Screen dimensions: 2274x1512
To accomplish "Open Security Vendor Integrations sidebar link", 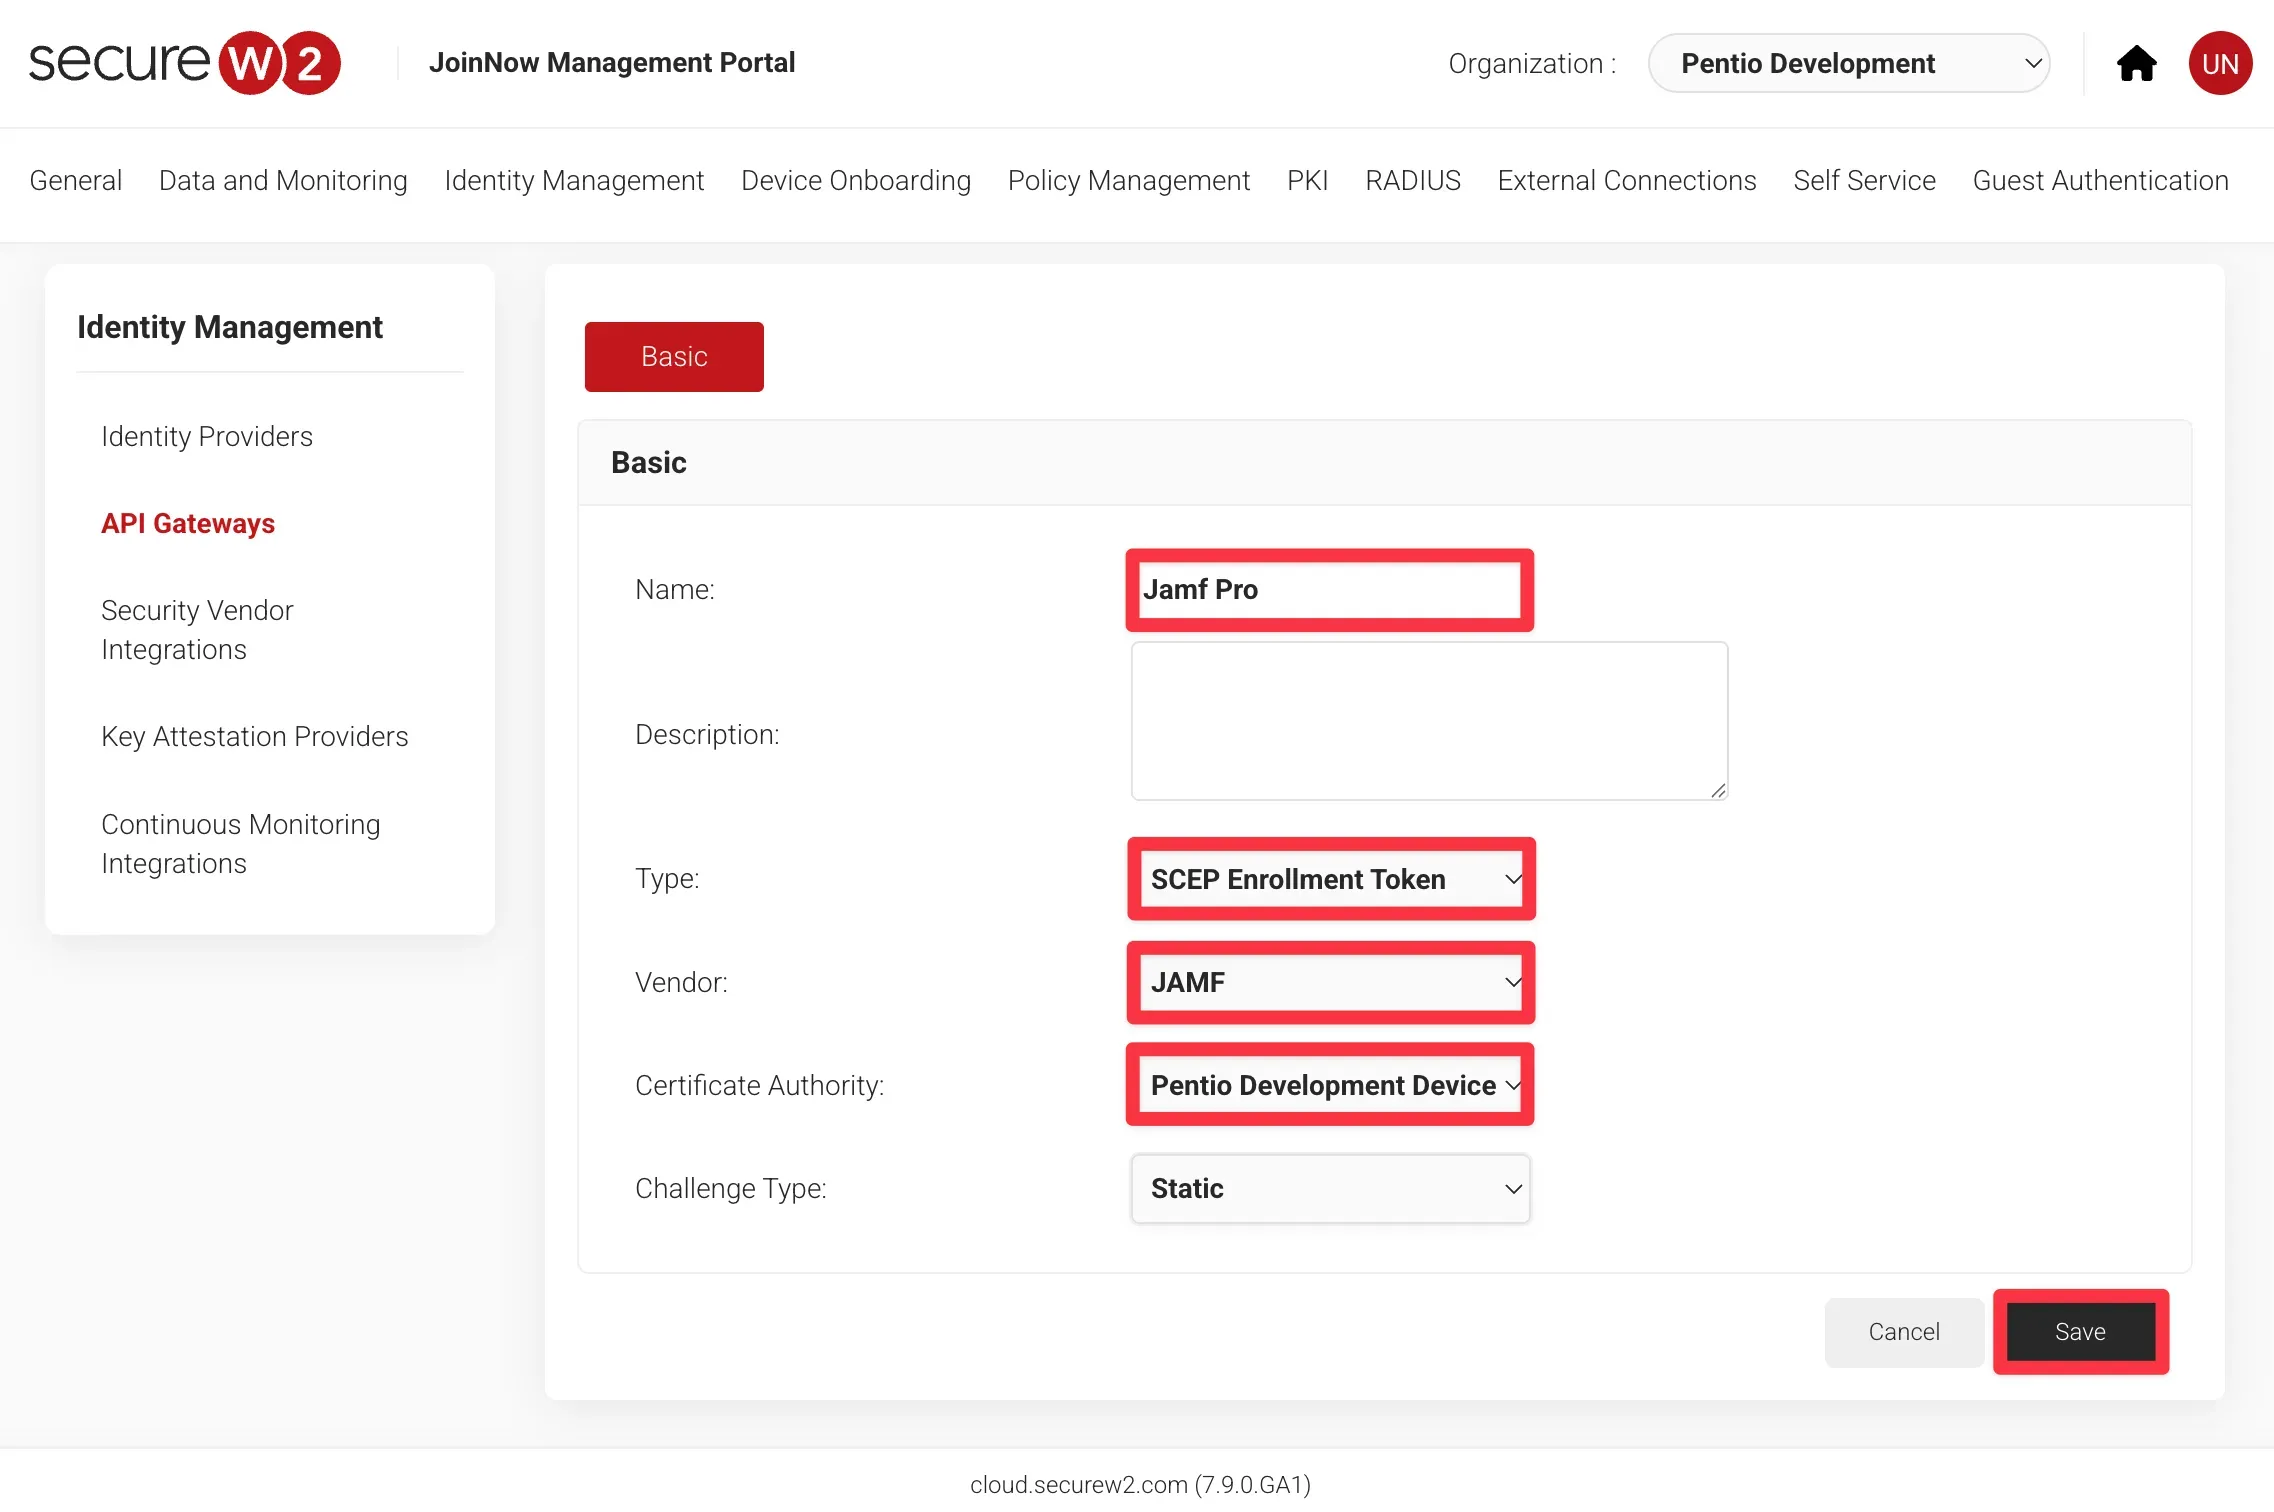I will coord(197,629).
